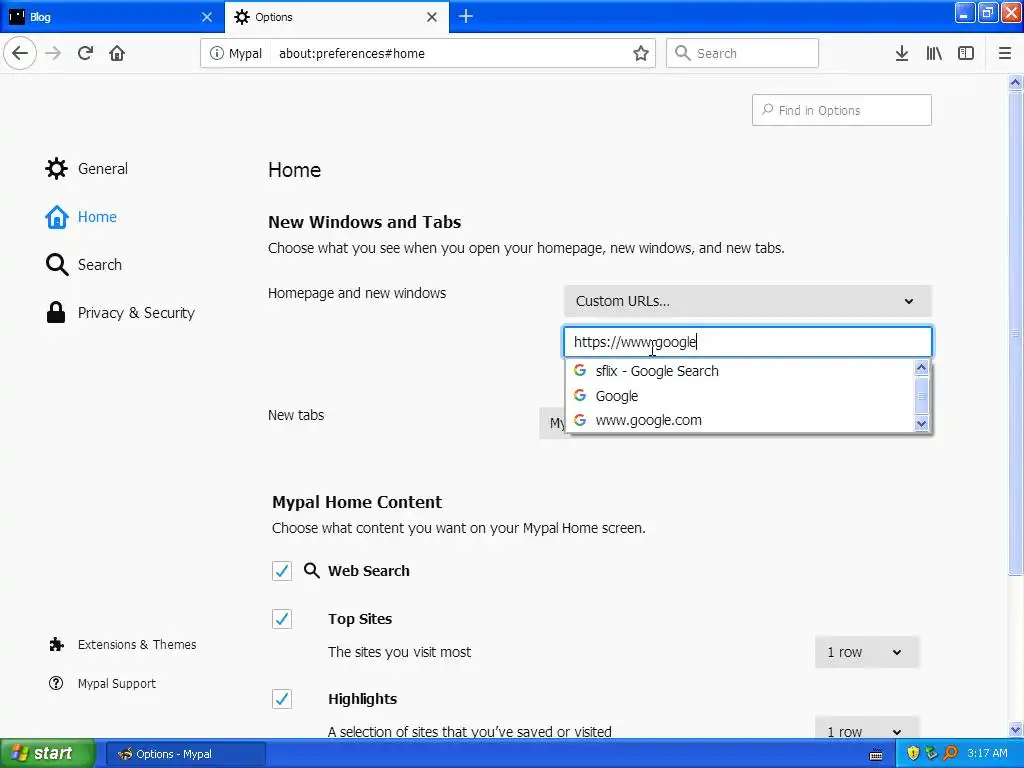Open the Highlights rows dropdown
The width and height of the screenshot is (1024, 768).
coord(867,730)
